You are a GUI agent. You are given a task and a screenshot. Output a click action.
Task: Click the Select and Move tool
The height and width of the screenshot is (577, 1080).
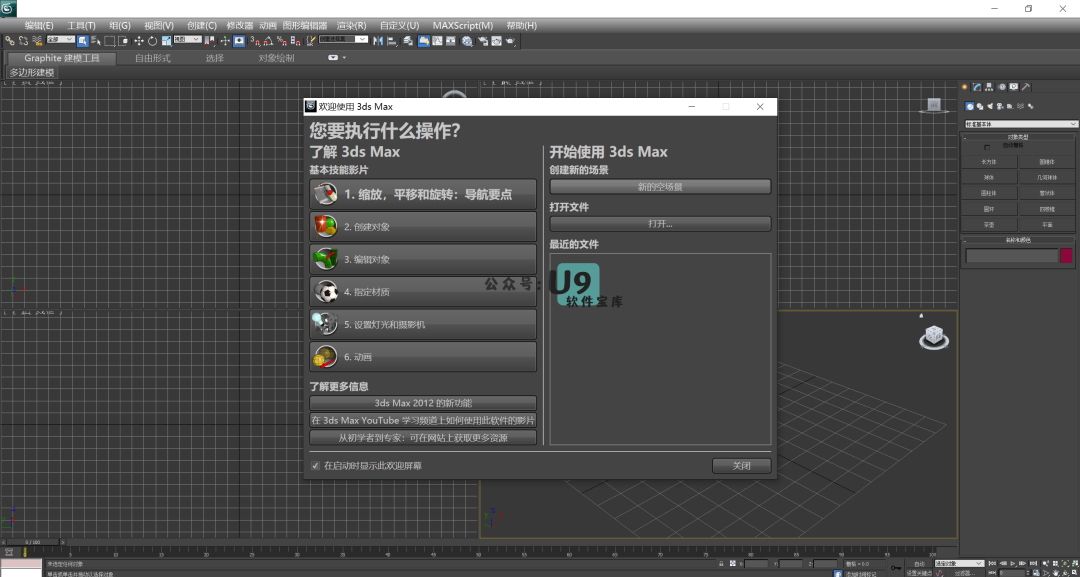pyautogui.click(x=139, y=41)
